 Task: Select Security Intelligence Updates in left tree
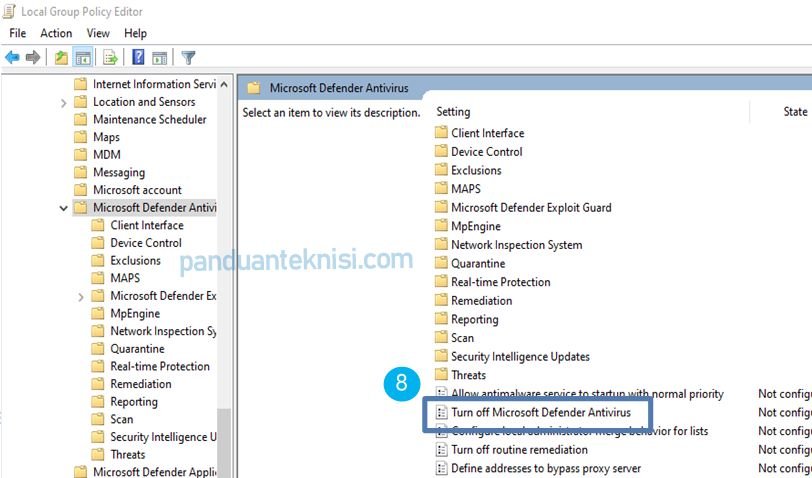(163, 437)
